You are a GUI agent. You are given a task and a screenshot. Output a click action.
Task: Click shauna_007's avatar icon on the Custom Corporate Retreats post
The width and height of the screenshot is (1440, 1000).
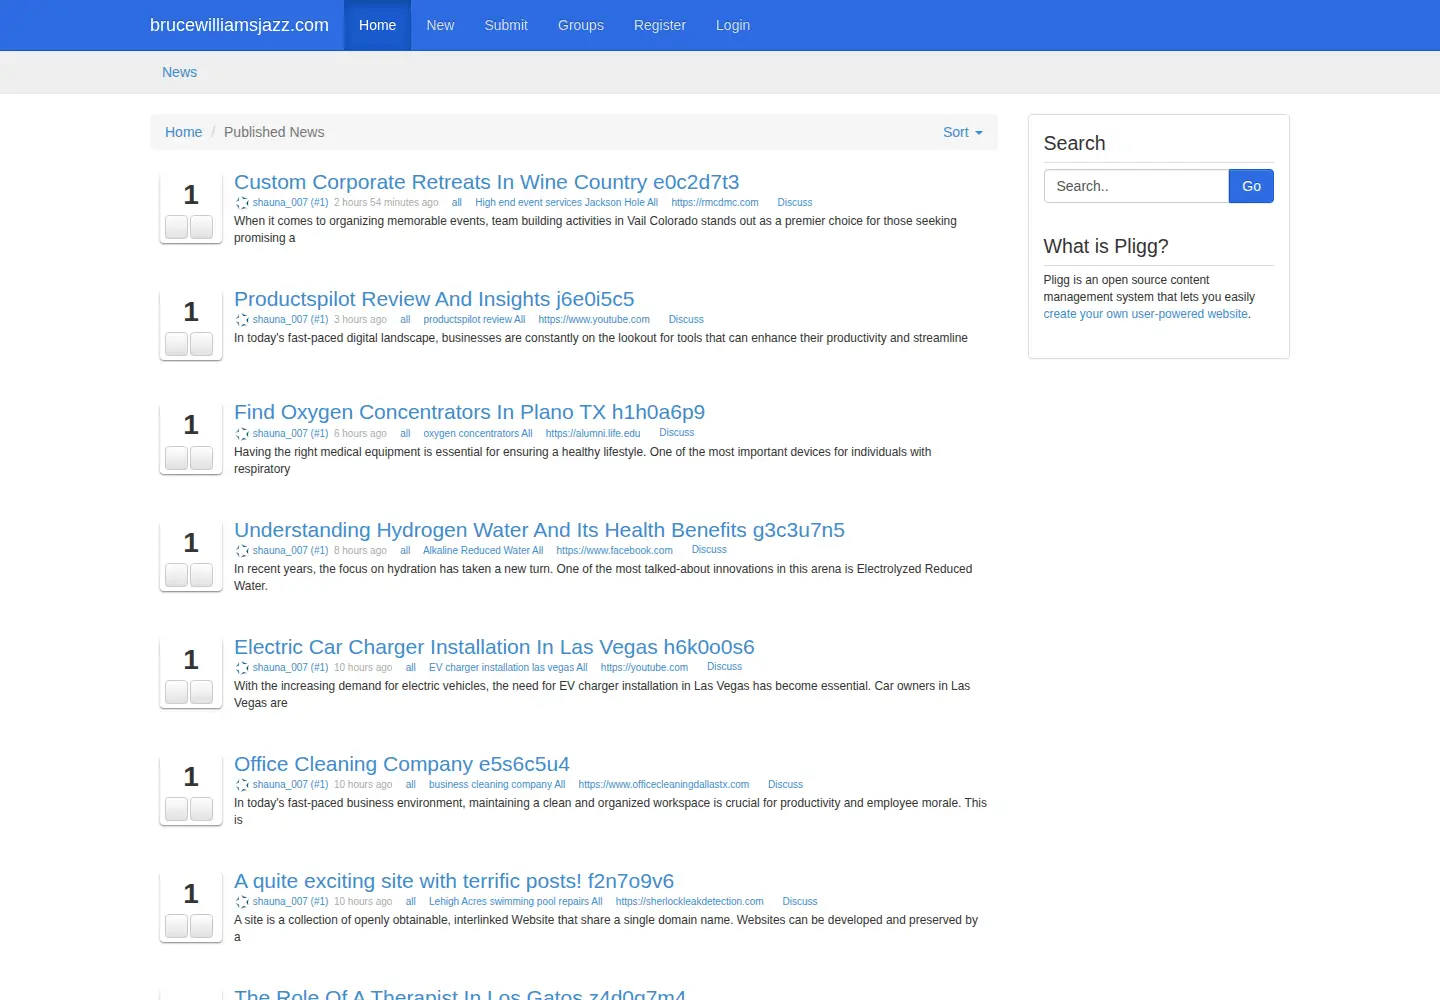point(242,203)
